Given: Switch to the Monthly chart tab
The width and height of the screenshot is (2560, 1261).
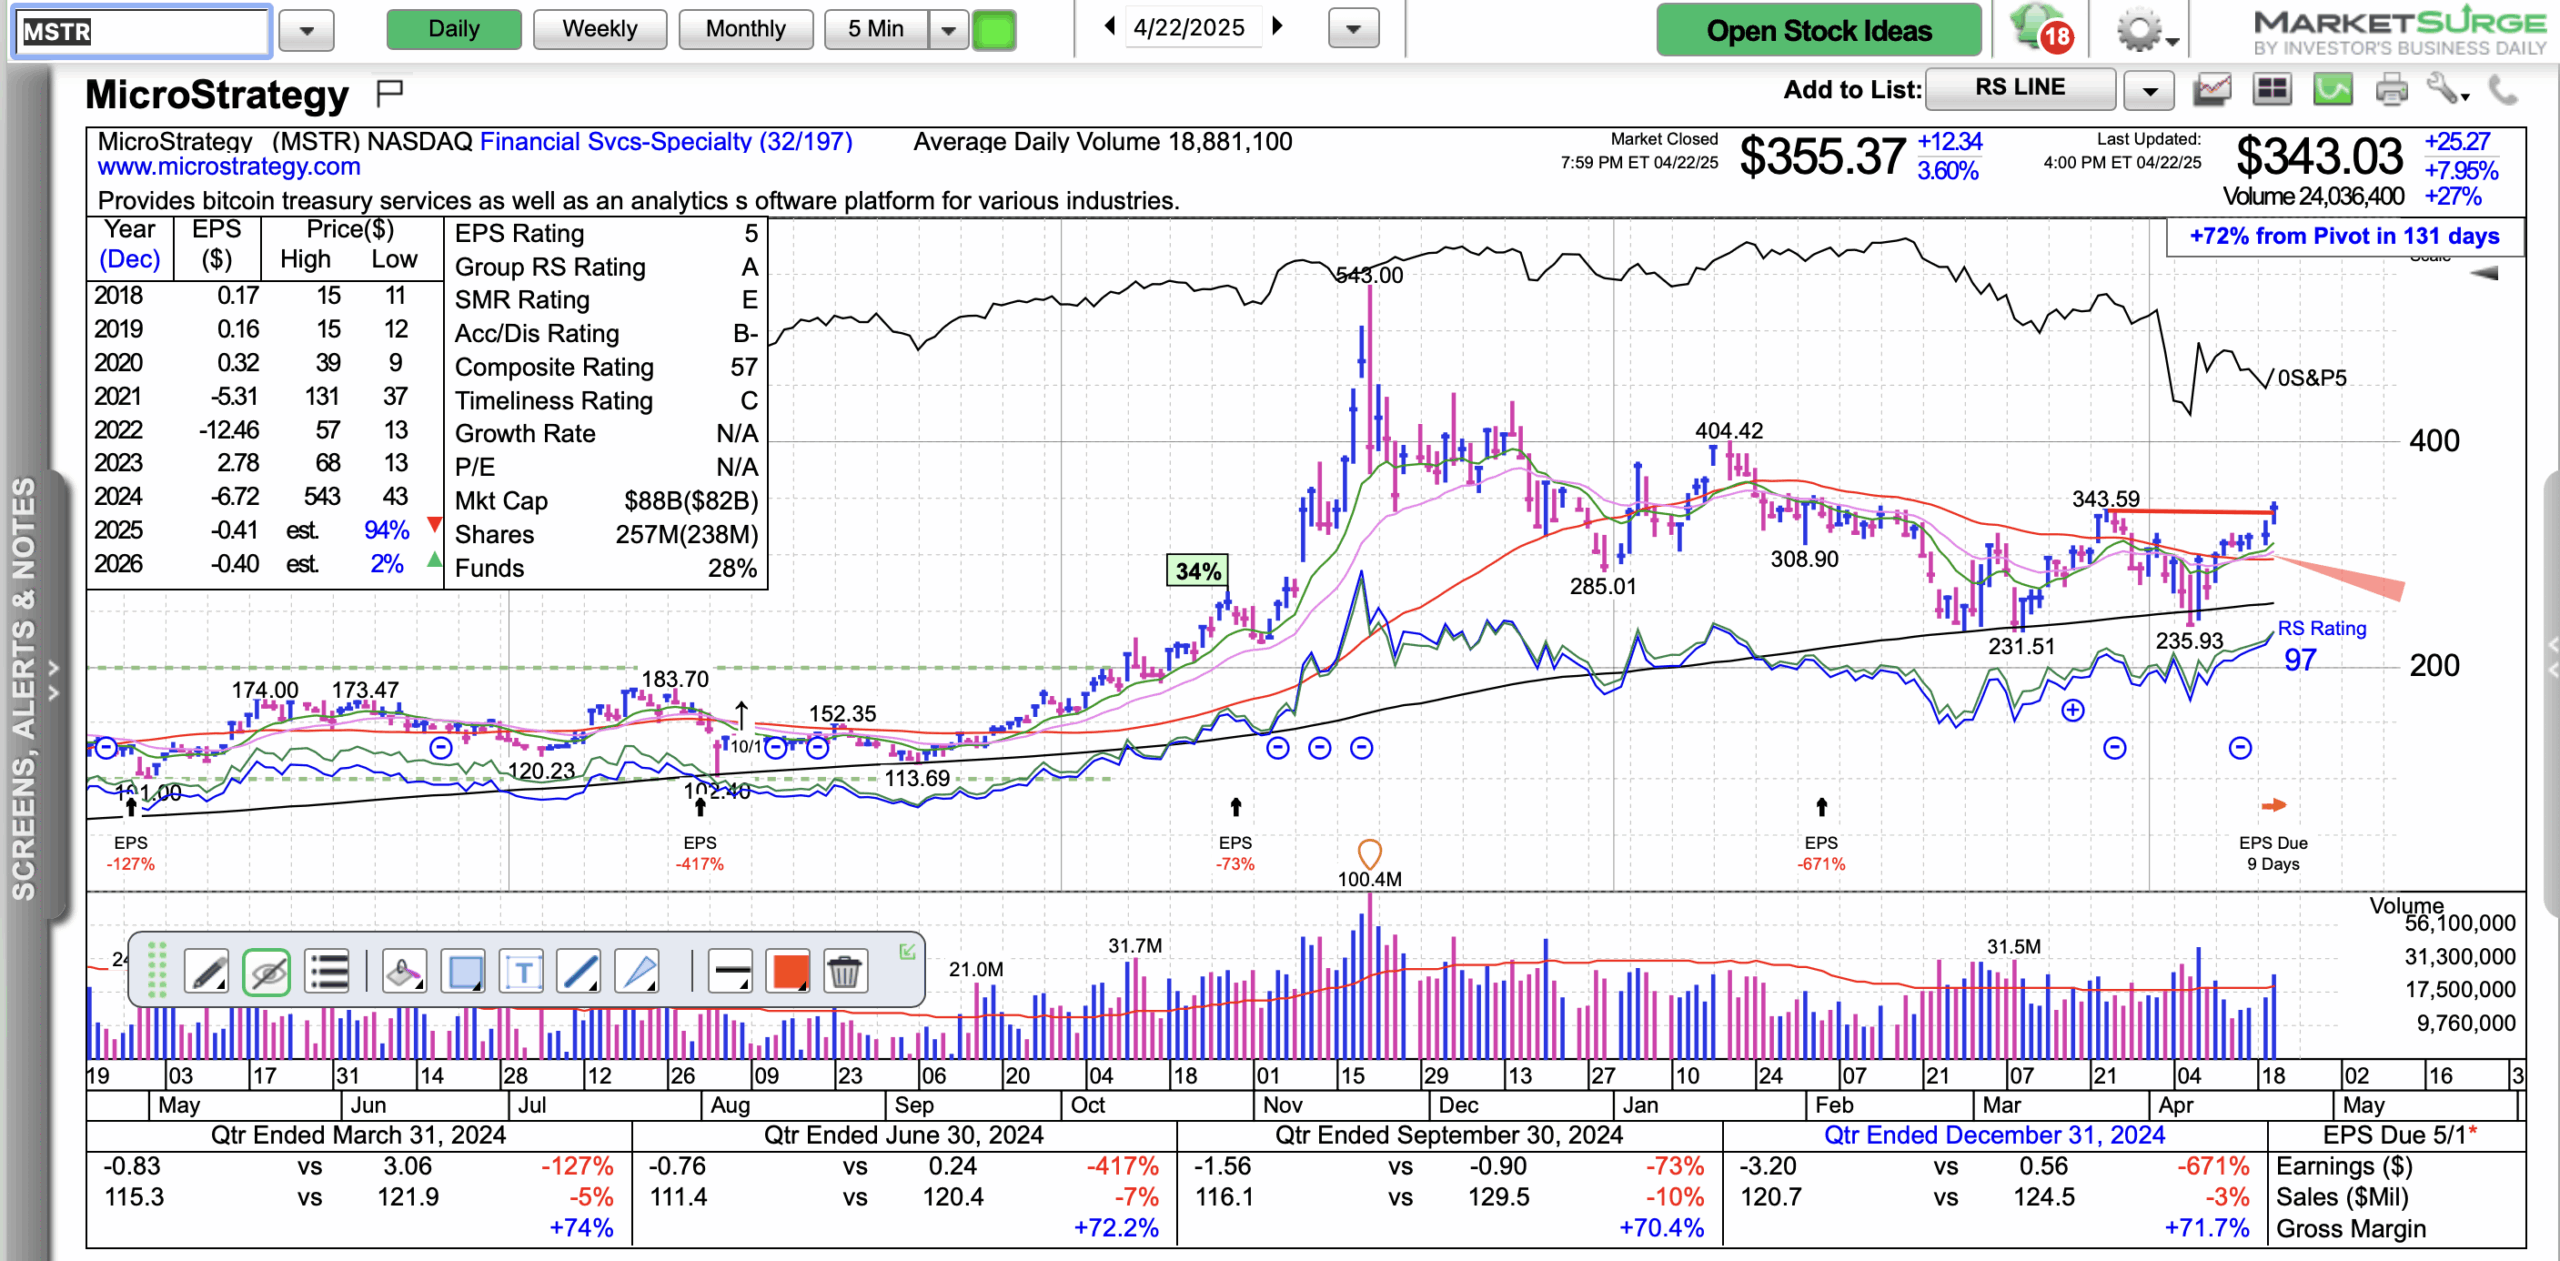Looking at the screenshot, I should point(745,29).
